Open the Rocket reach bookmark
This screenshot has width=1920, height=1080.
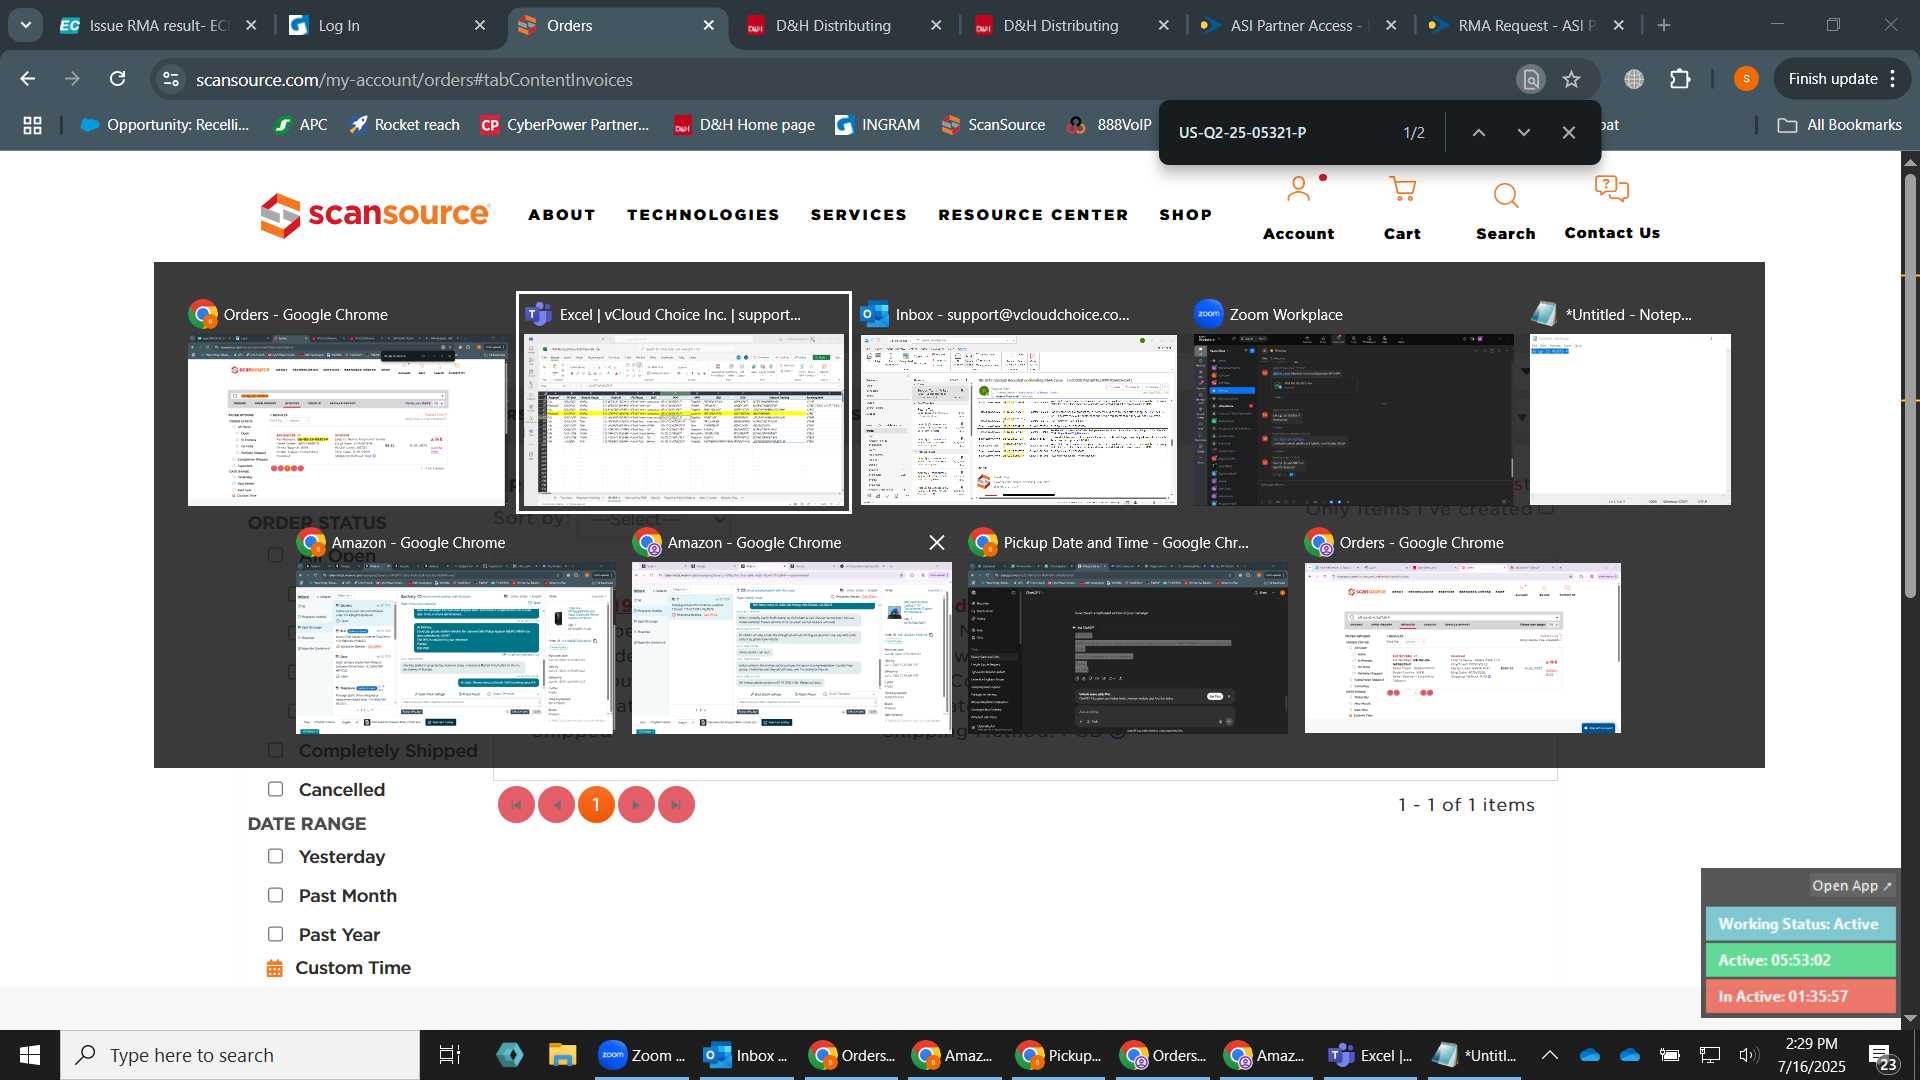[x=404, y=125]
